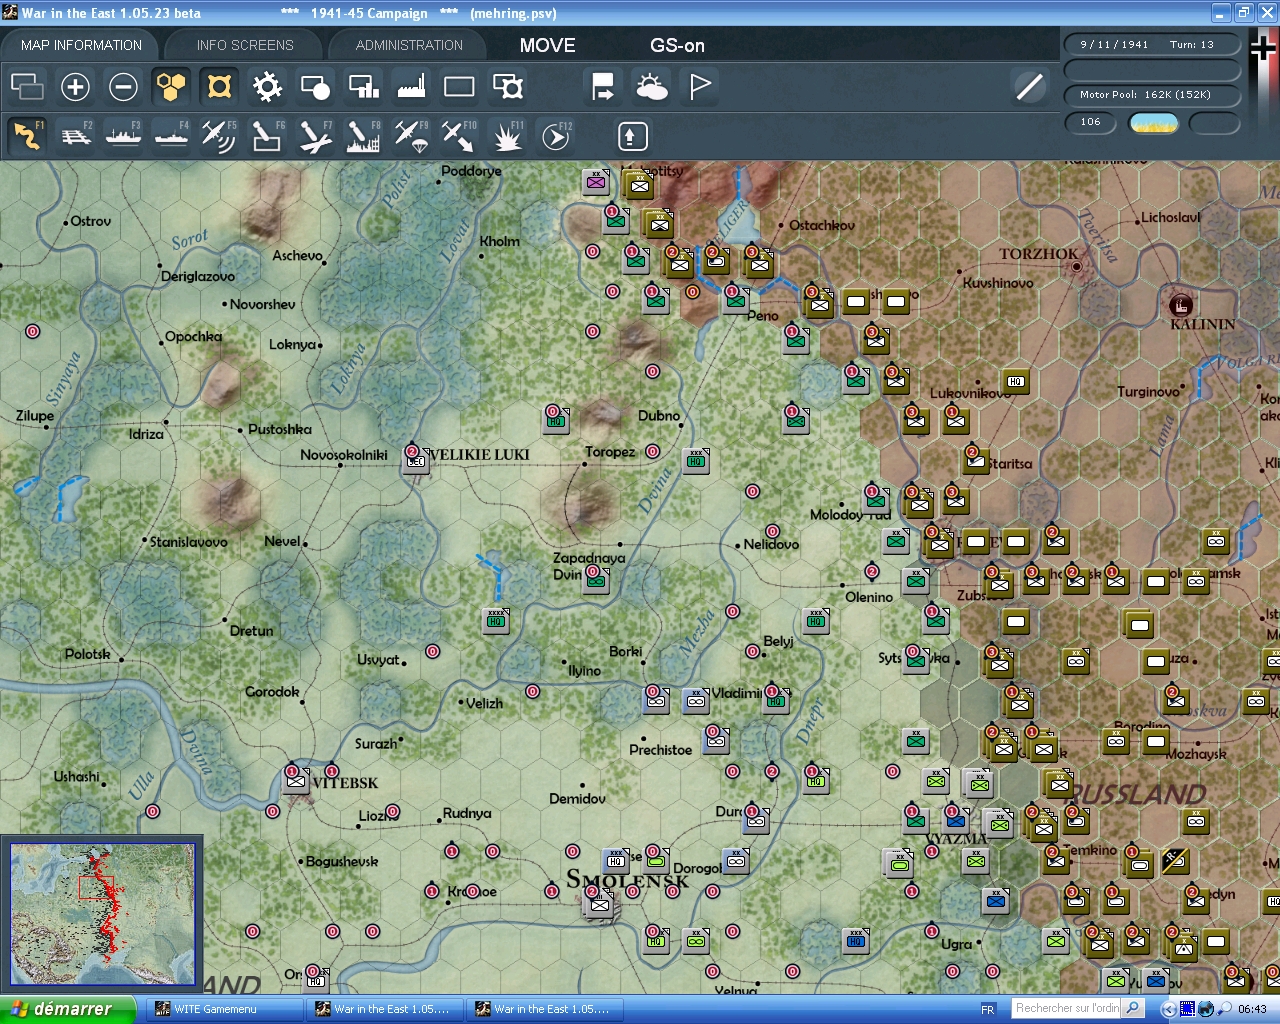Click the Windows démarrer start button

point(67,1009)
